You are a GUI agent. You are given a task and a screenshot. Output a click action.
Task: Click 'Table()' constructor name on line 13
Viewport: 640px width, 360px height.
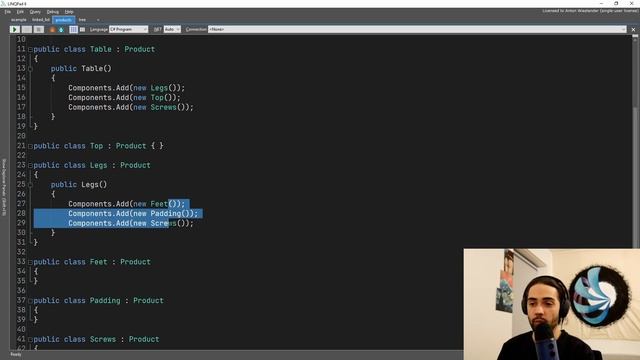tap(96, 69)
